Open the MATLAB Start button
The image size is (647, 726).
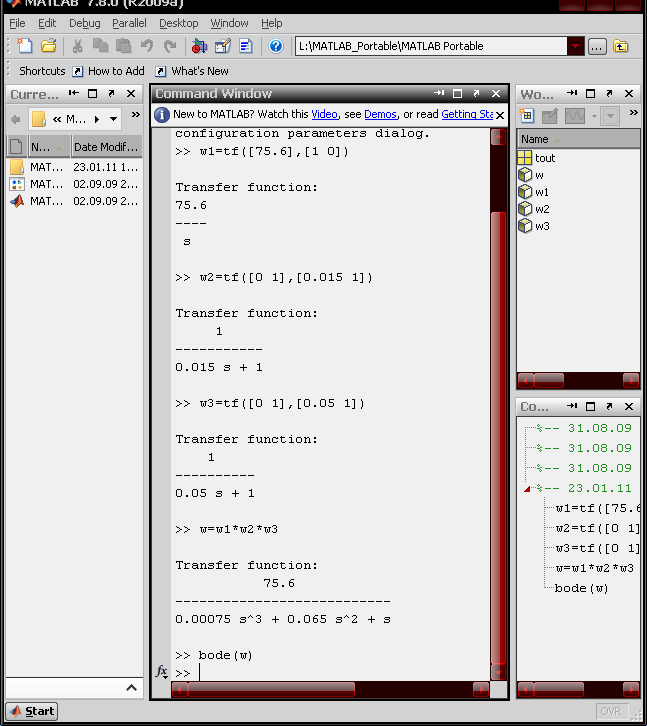tap(32, 711)
